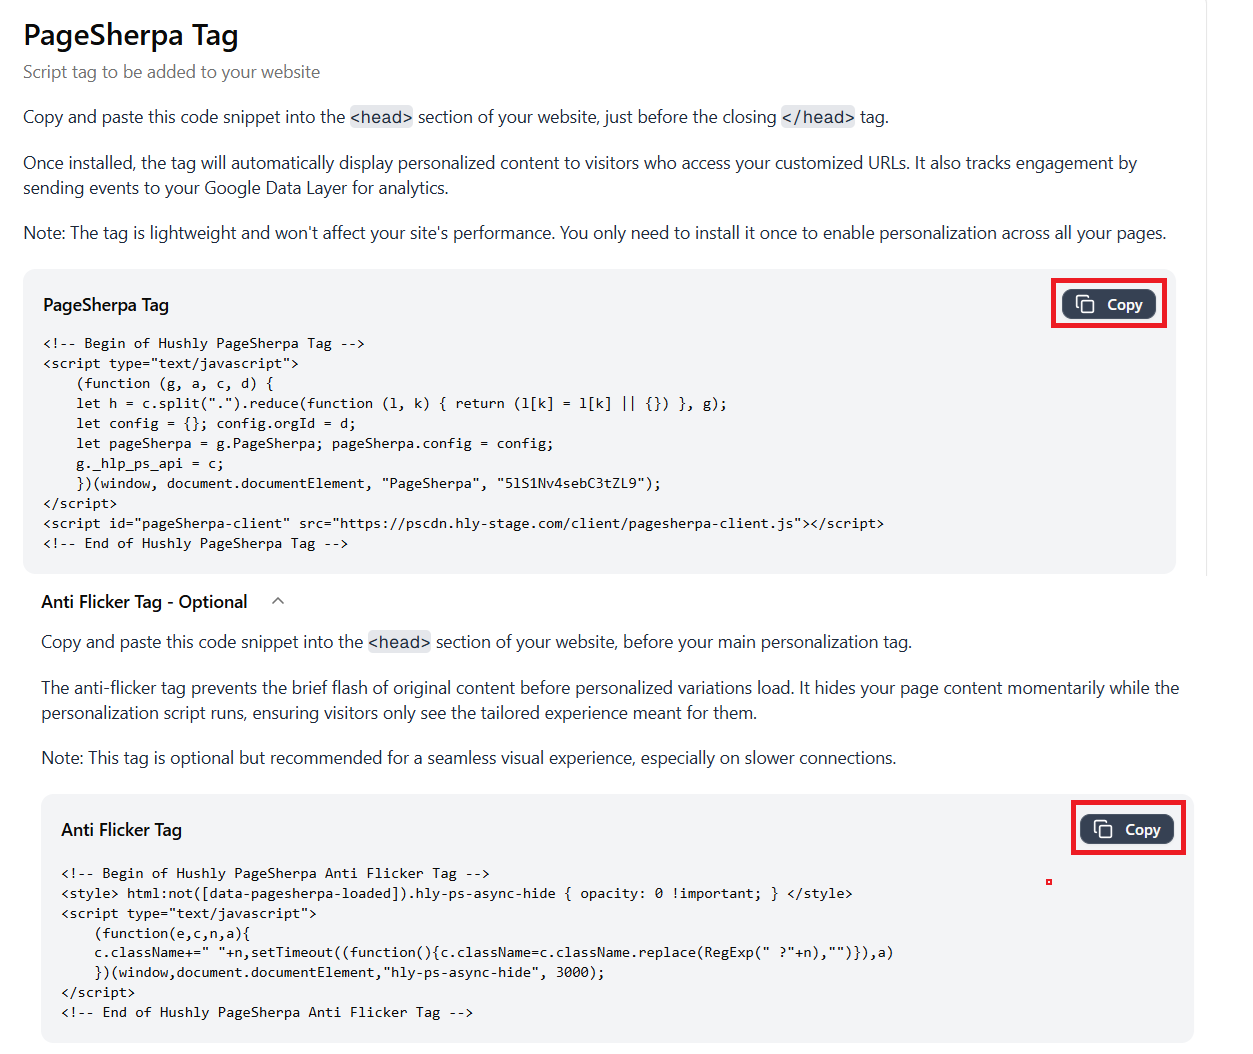The width and height of the screenshot is (1253, 1054).
Task: Click the '<!-- Begin of Hushly PageSherpa Anti Flicker Tag -->' line
Action: 275,873
